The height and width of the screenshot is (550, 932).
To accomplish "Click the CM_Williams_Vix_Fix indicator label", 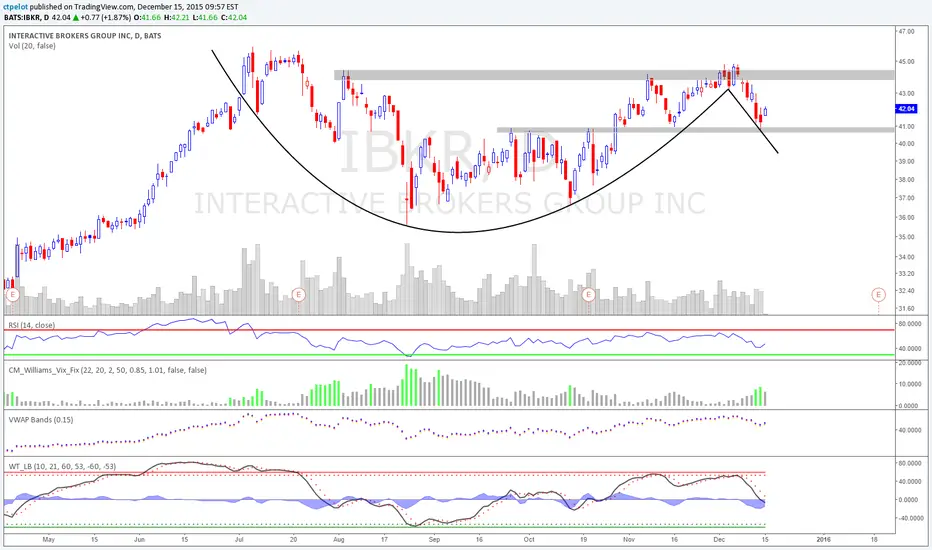I will point(108,370).
